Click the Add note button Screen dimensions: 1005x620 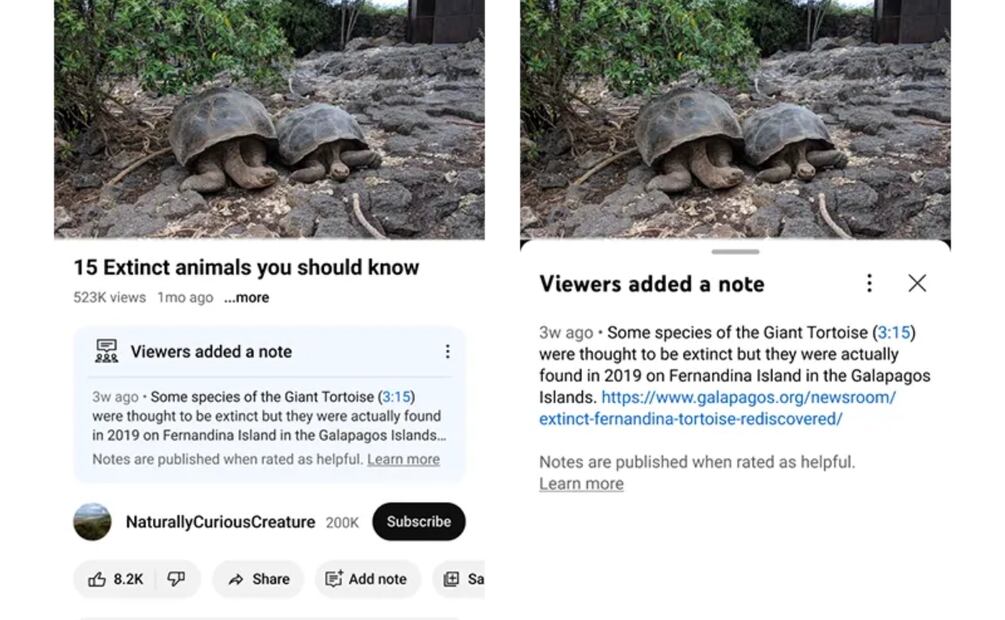pos(366,579)
